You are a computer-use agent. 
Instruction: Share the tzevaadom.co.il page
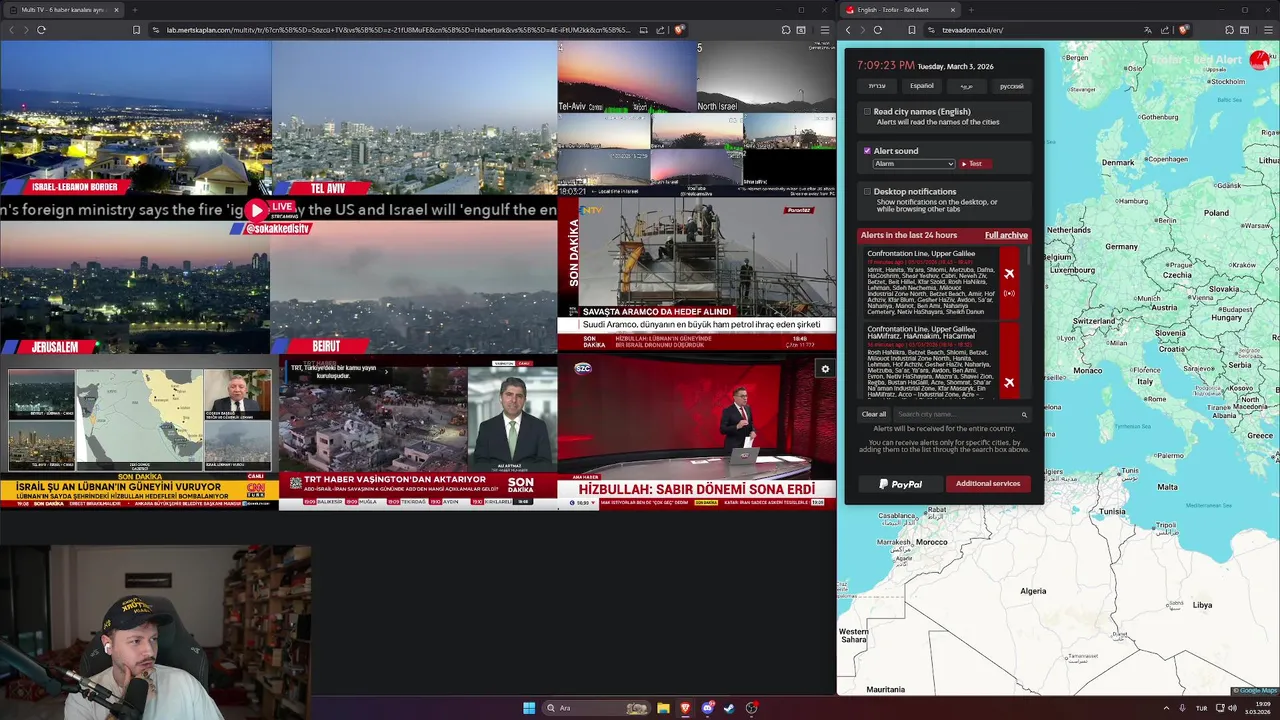(1165, 30)
